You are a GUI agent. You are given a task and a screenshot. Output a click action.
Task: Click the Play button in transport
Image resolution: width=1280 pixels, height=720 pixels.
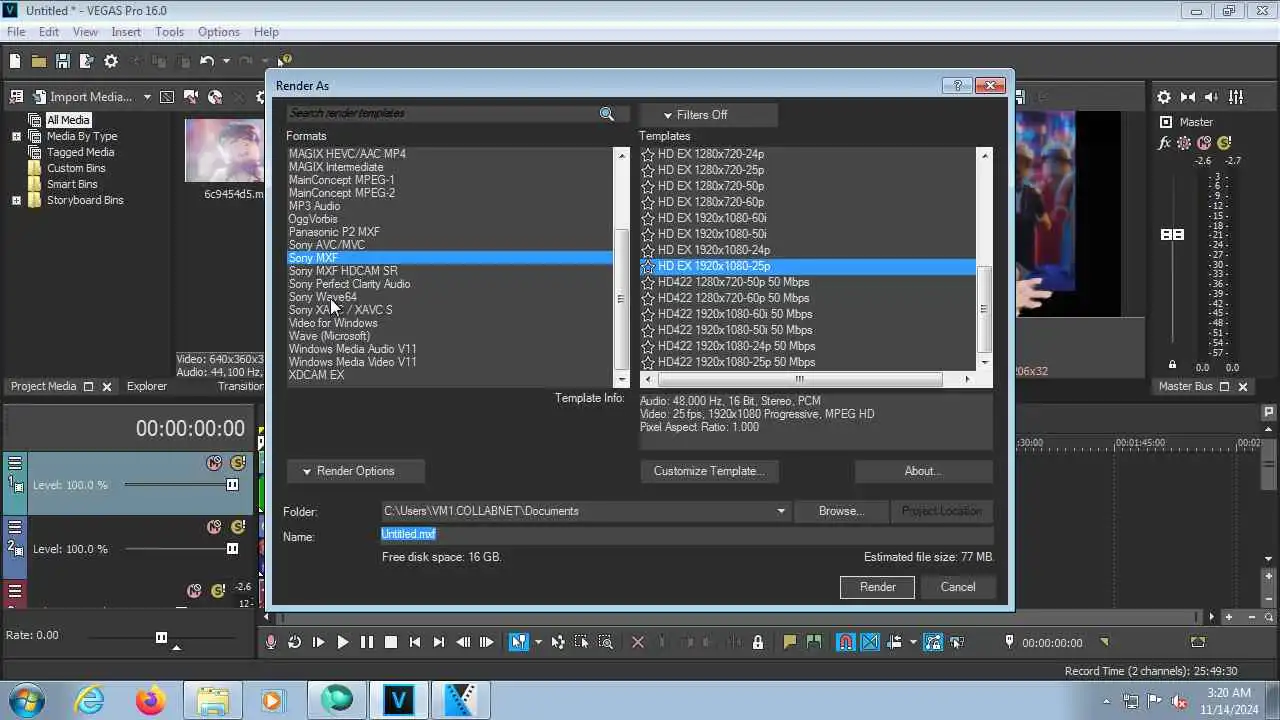342,642
